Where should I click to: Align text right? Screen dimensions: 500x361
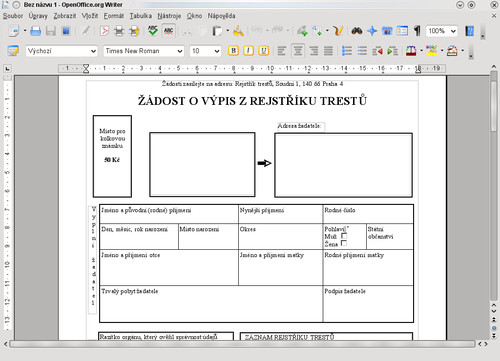point(313,51)
